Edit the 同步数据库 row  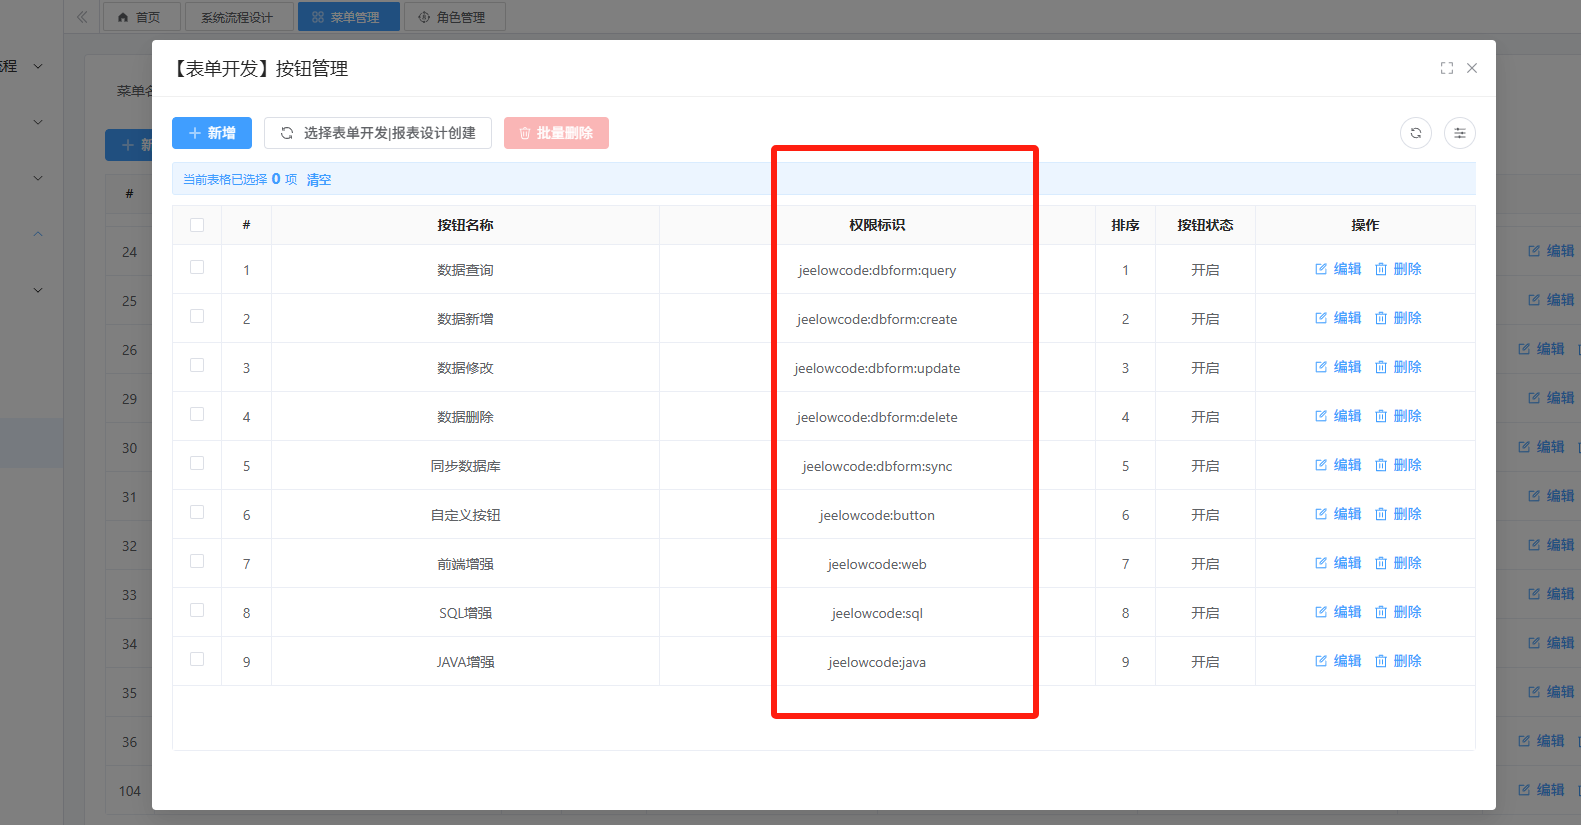(1338, 465)
